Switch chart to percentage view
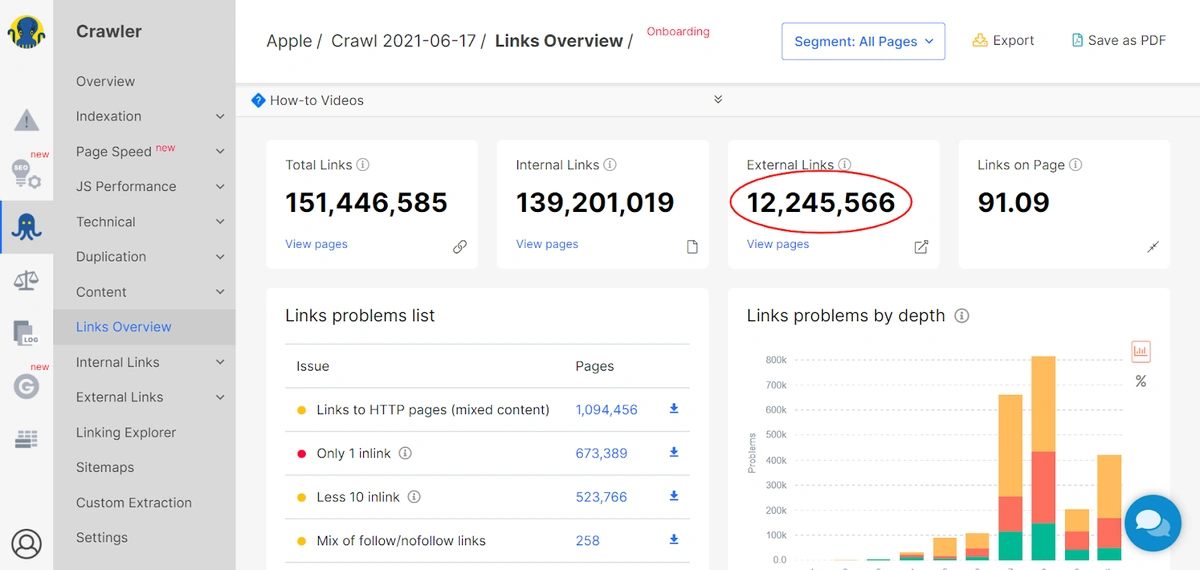Image resolution: width=1200 pixels, height=570 pixels. click(1141, 382)
